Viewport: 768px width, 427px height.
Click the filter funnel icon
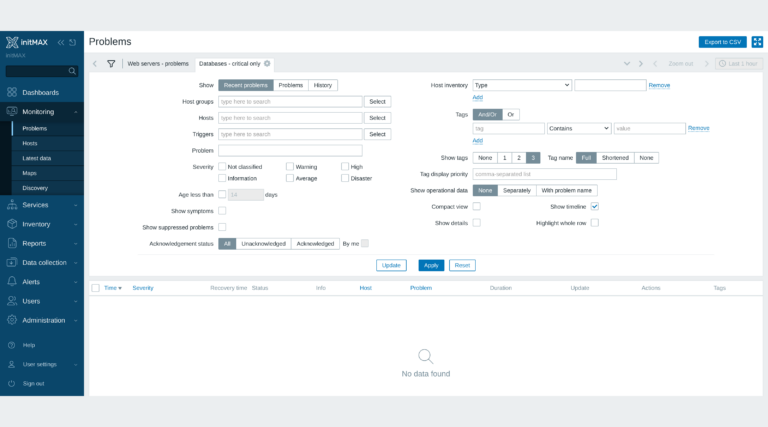pyautogui.click(x=111, y=64)
